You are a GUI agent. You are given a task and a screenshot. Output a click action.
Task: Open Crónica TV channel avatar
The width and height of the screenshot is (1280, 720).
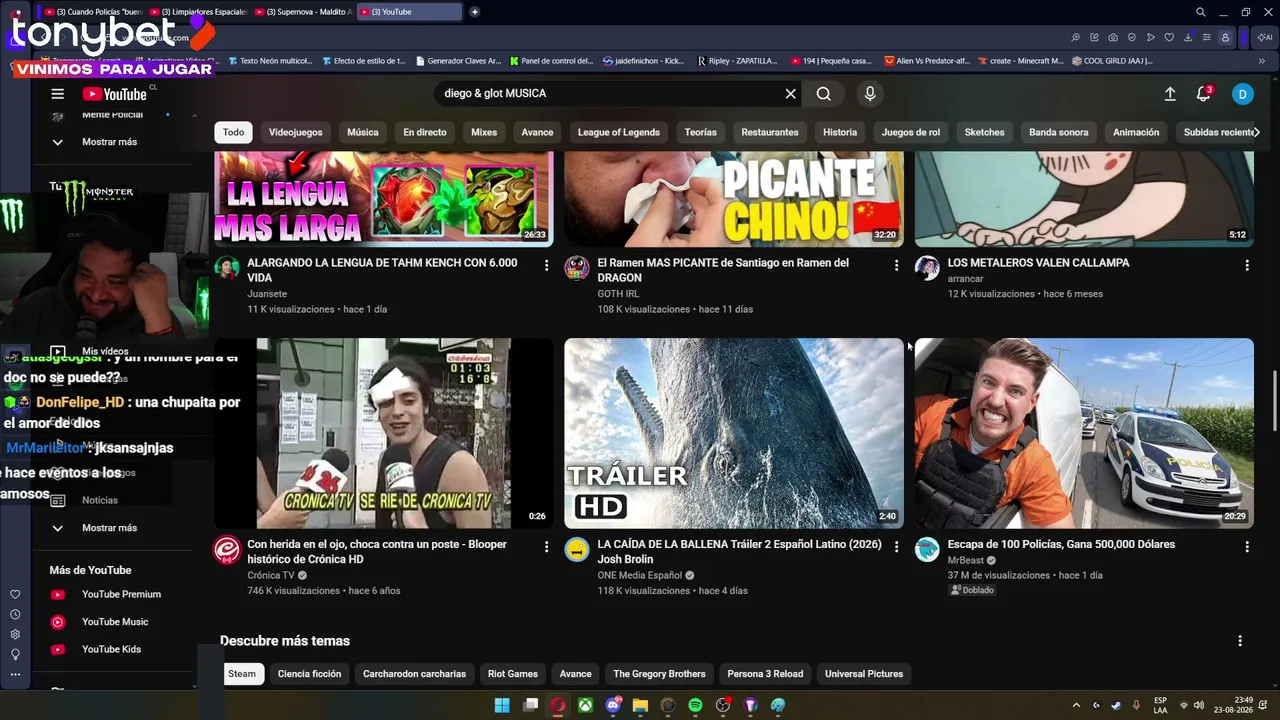pyautogui.click(x=227, y=550)
